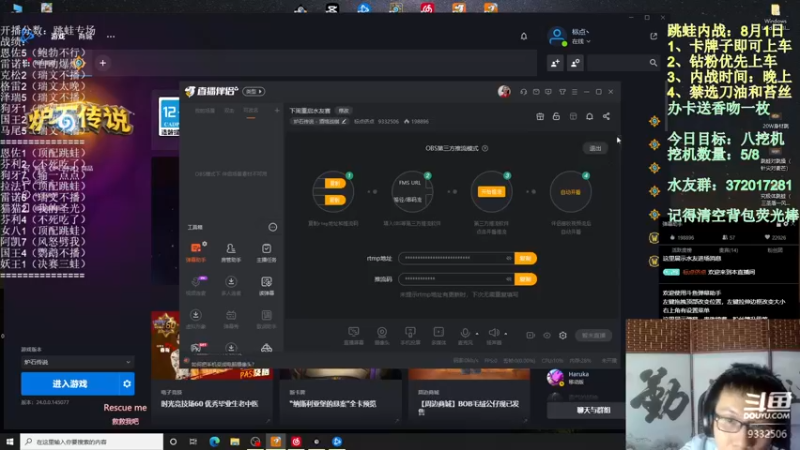
Task: Click the lock icon in stream header
Action: 556,116
